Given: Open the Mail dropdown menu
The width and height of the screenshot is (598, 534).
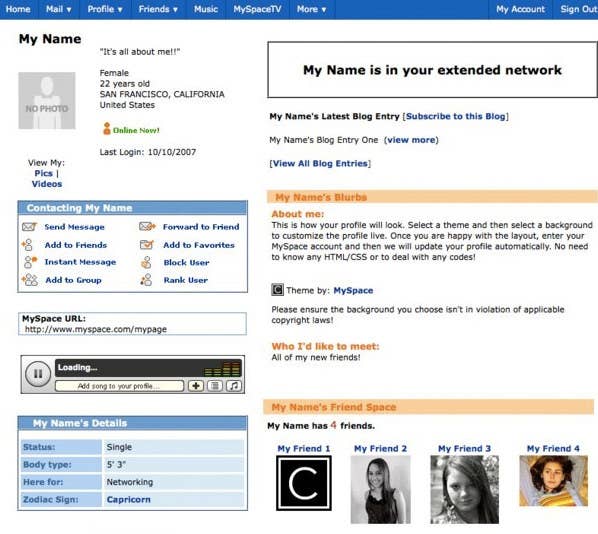Looking at the screenshot, I should coord(58,9).
